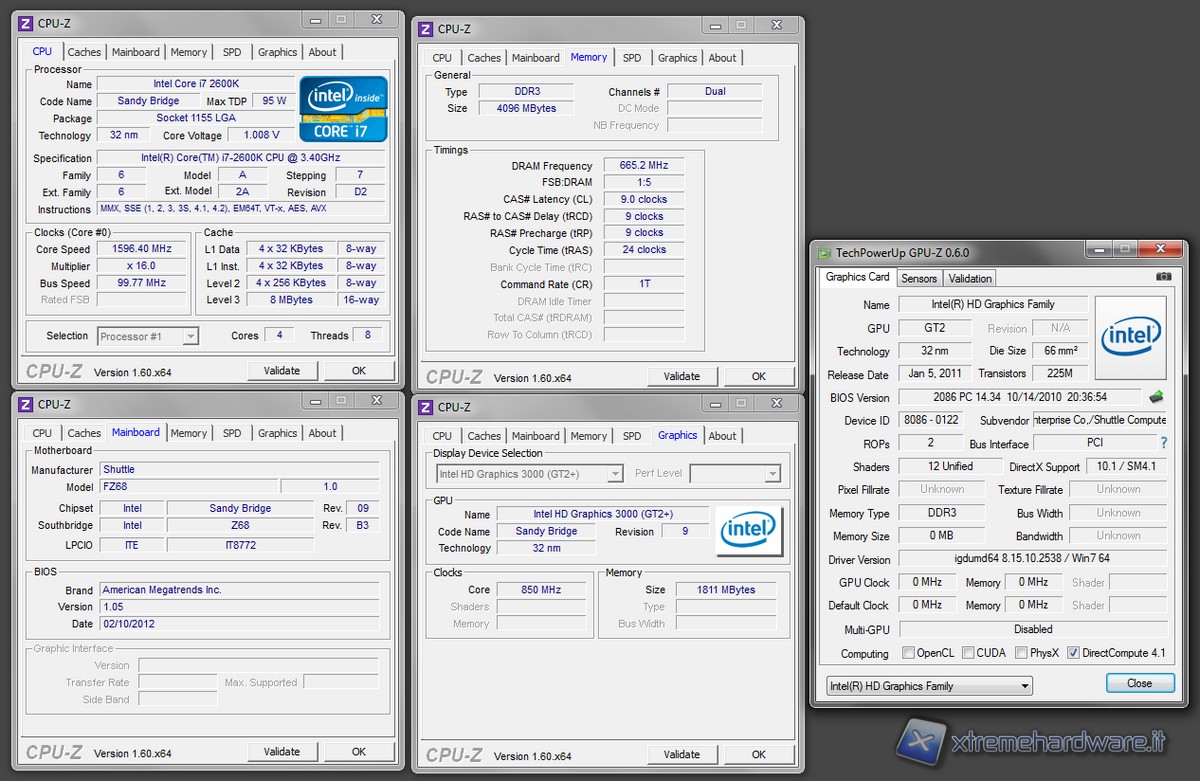Enable the OpenCL checkbox
1200x781 pixels.
coord(908,653)
